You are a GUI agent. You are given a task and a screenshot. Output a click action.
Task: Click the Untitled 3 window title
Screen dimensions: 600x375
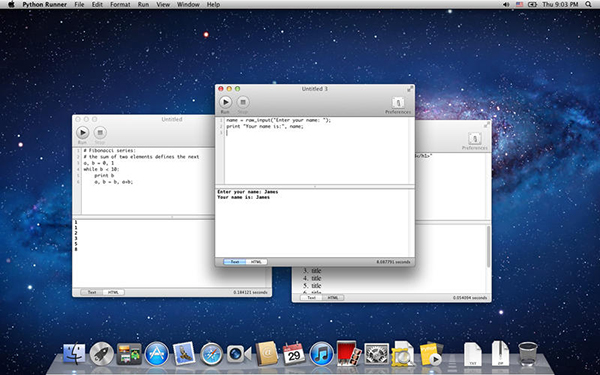point(315,89)
